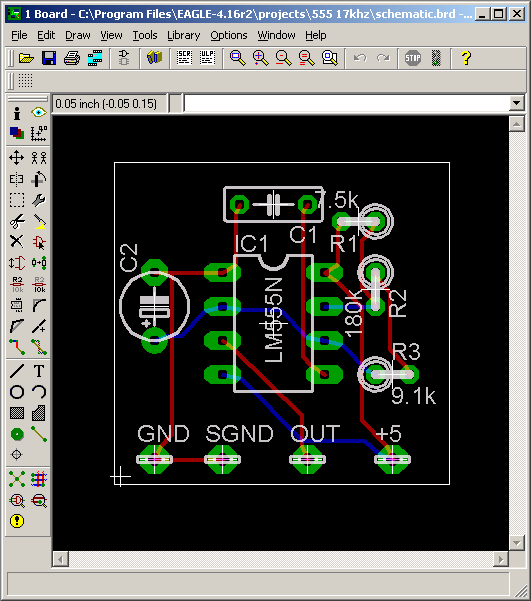The image size is (531, 601).
Task: Select the Polygon tool
Action: pos(39,413)
